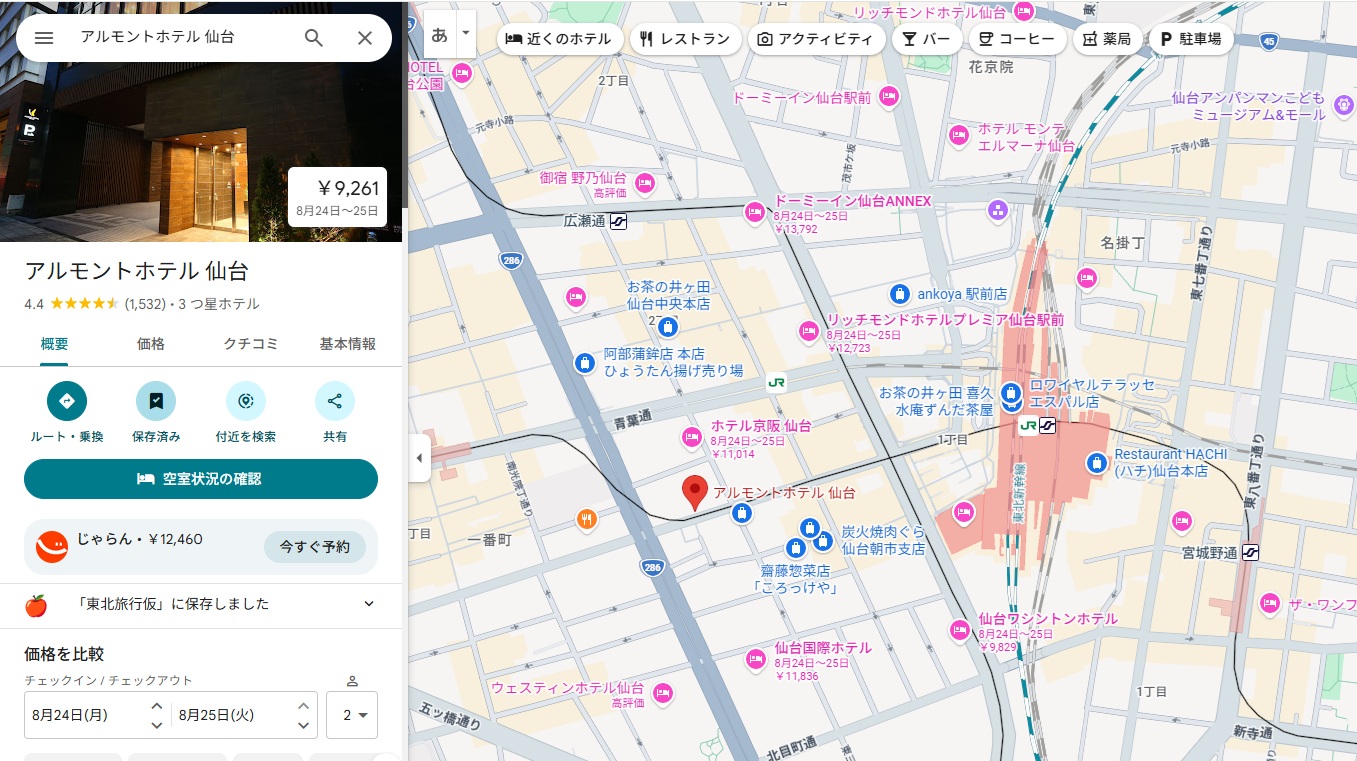Collapse the side panel with the arrow
The width and height of the screenshot is (1357, 761).
[x=419, y=458]
